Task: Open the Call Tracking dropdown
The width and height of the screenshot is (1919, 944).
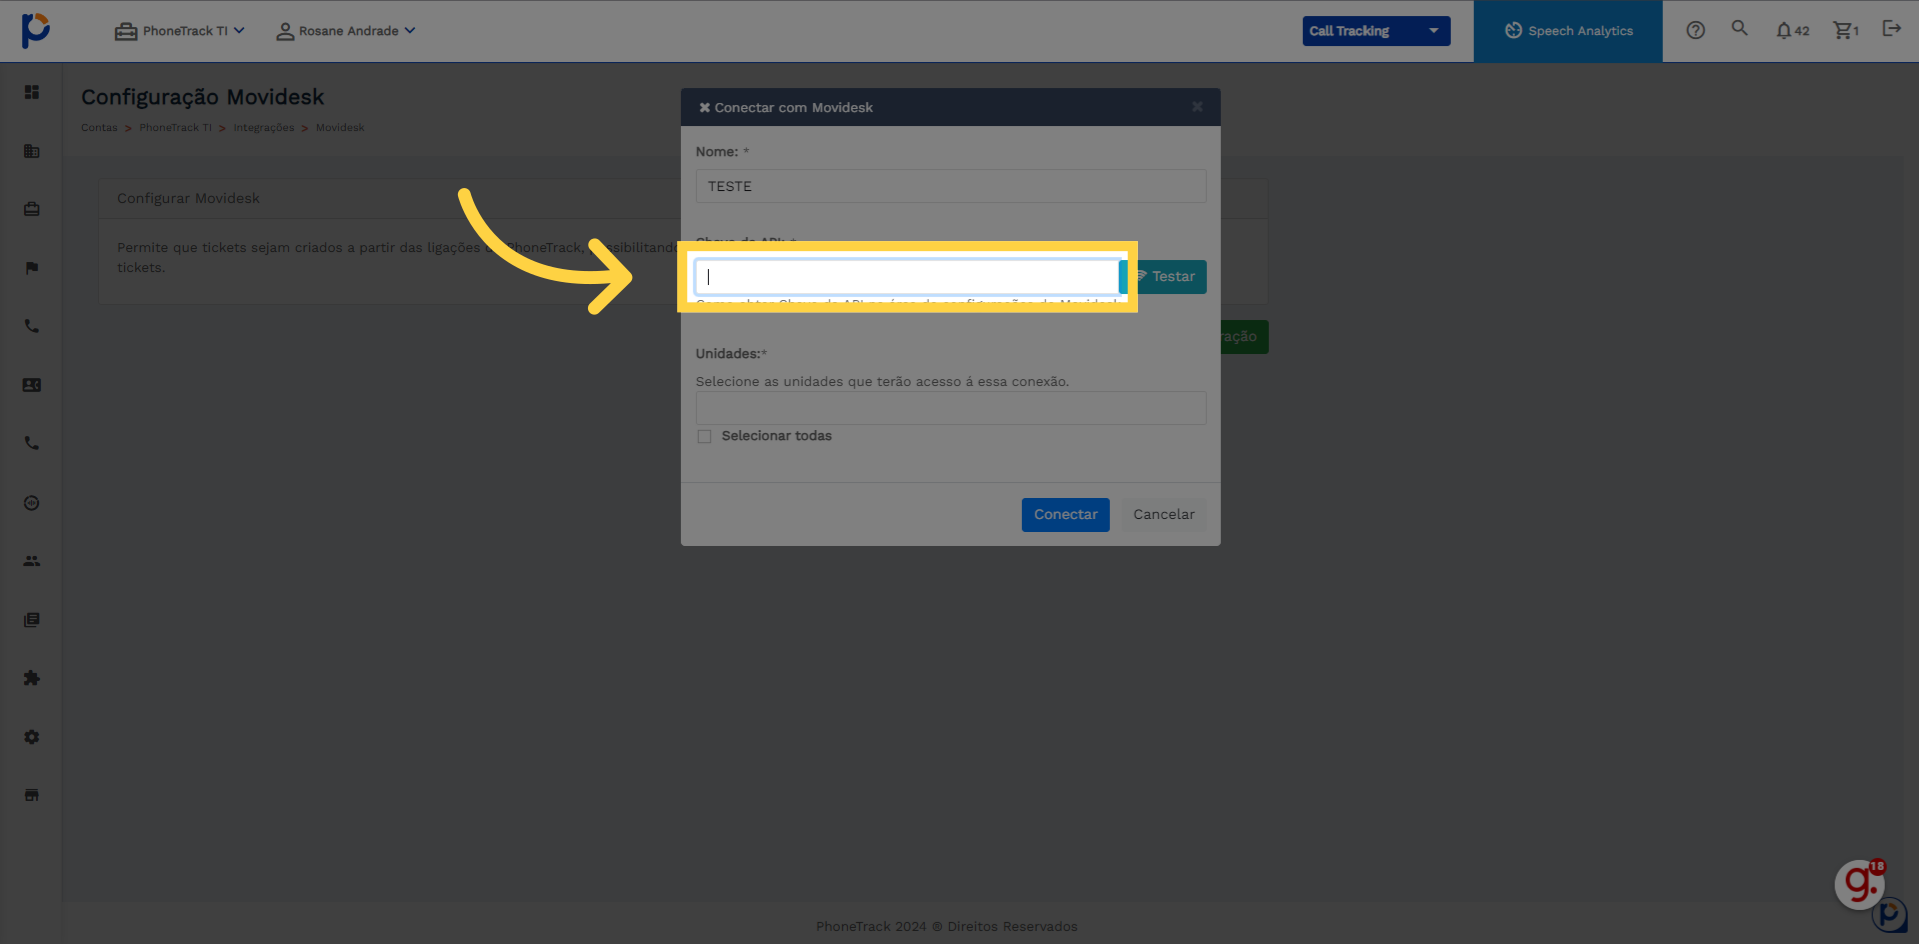Action: click(x=1376, y=31)
